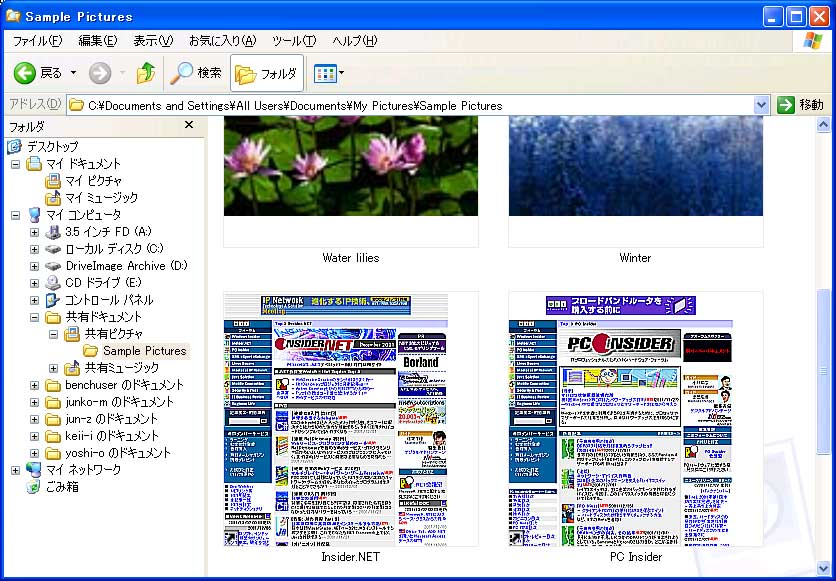Select the ごみ箱 recycle bin icon
Screen dimensions: 836x581
[34, 487]
